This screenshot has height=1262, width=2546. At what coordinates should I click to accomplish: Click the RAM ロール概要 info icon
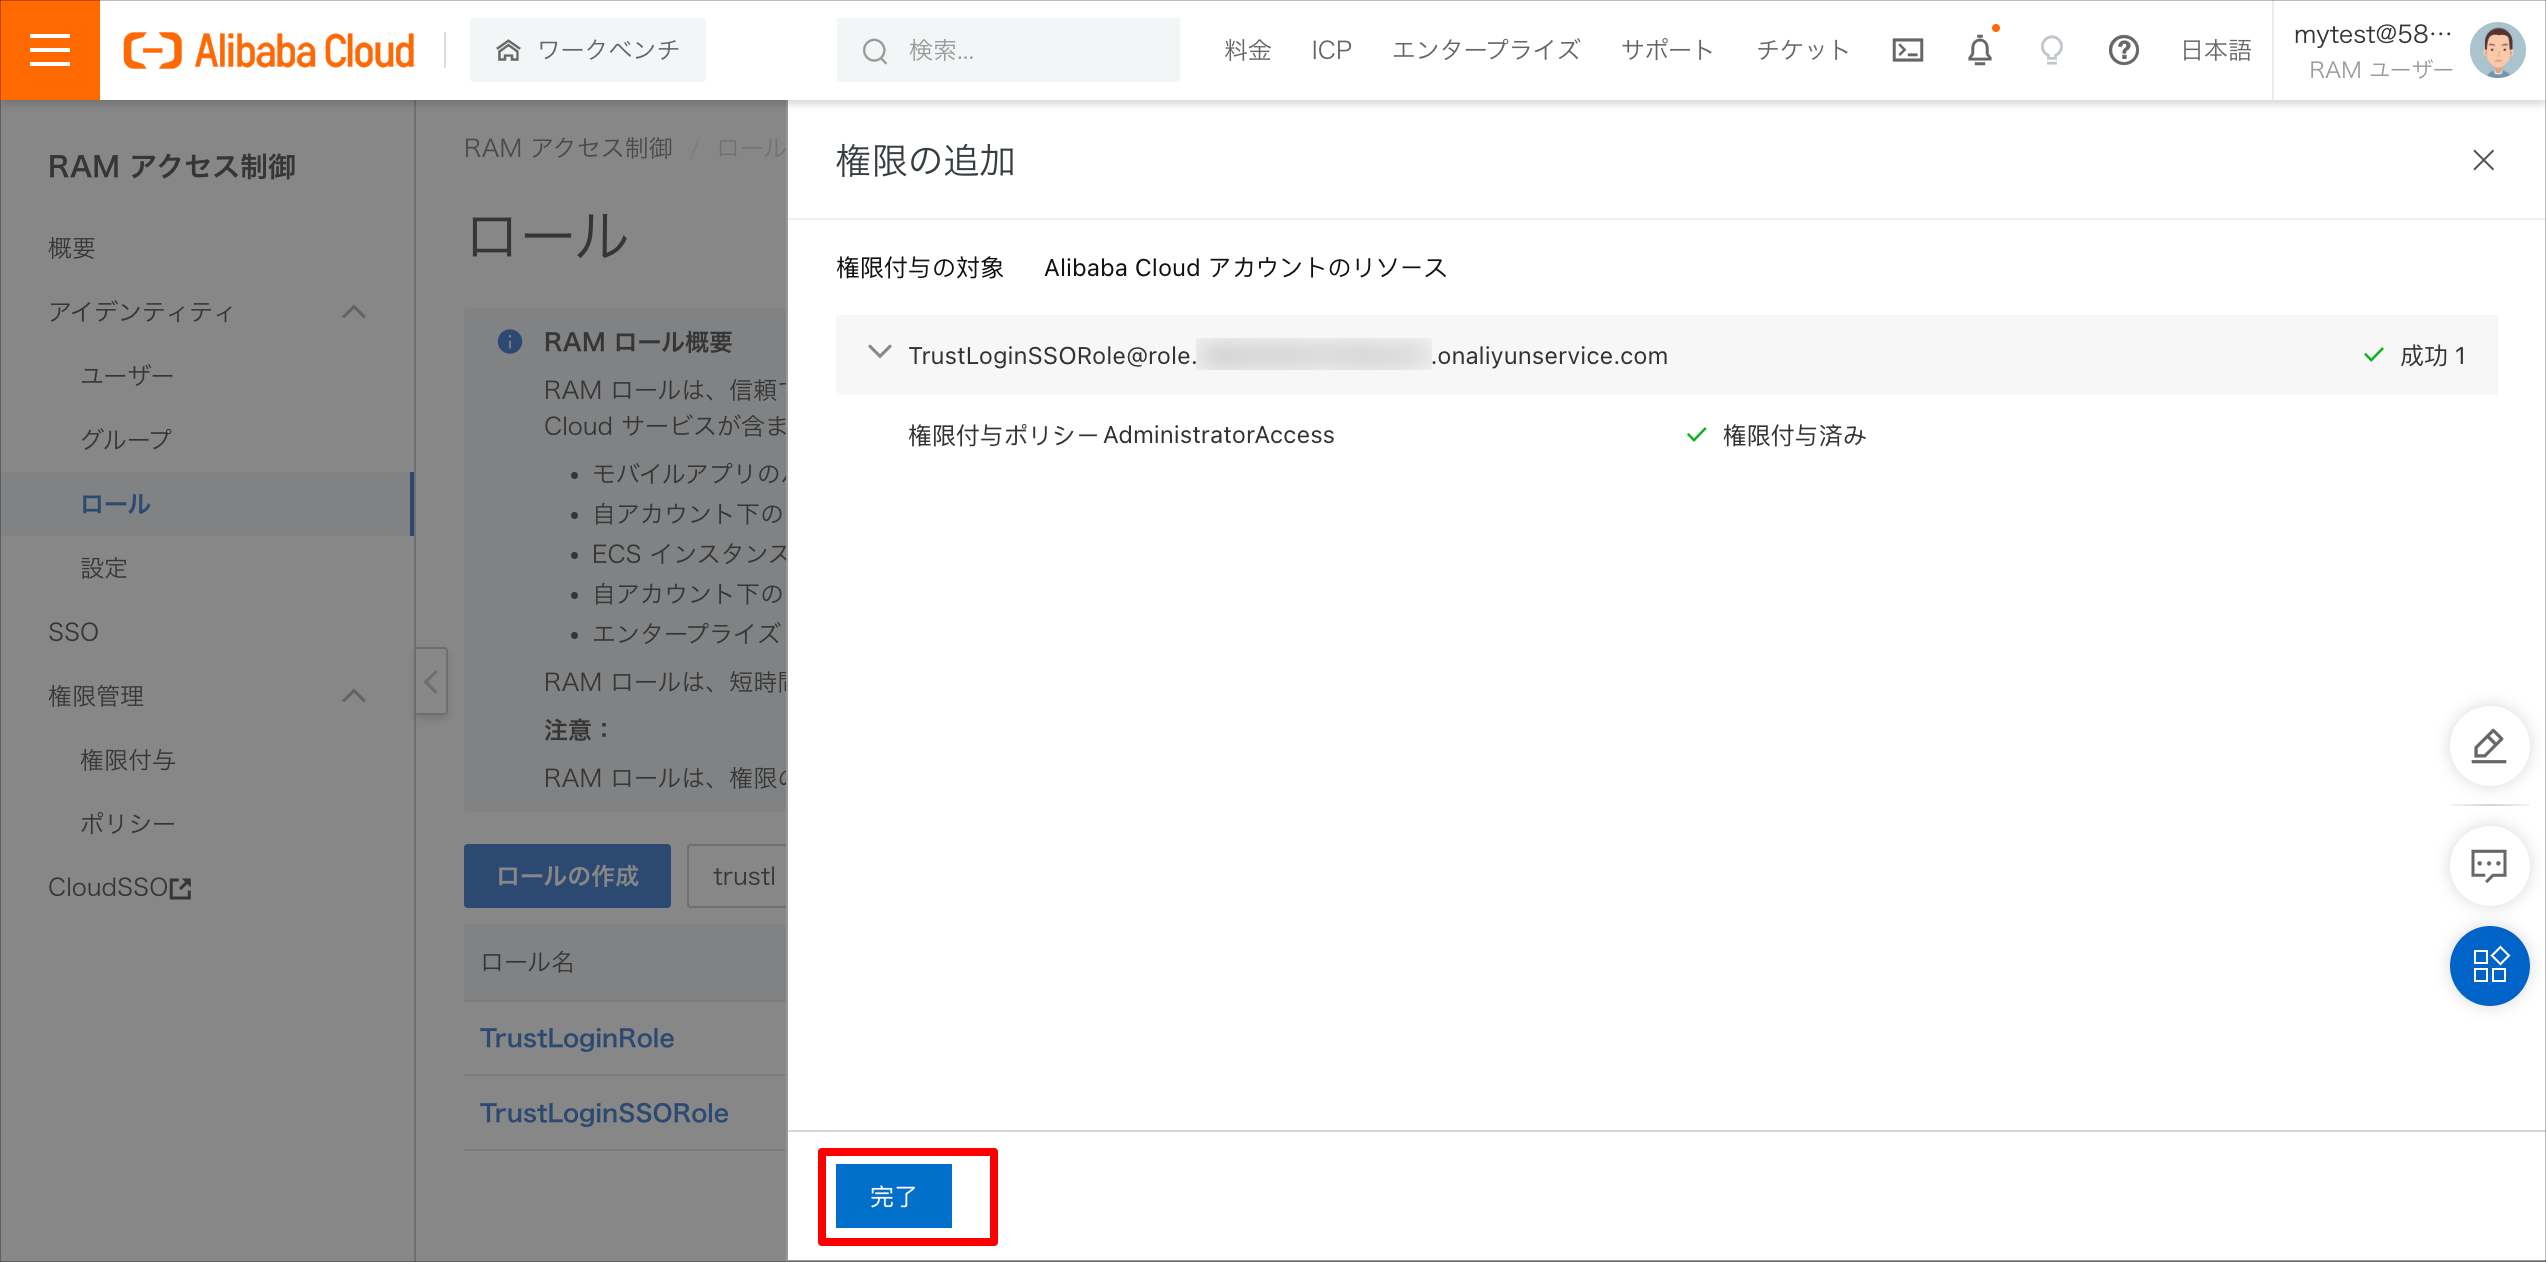(x=510, y=342)
